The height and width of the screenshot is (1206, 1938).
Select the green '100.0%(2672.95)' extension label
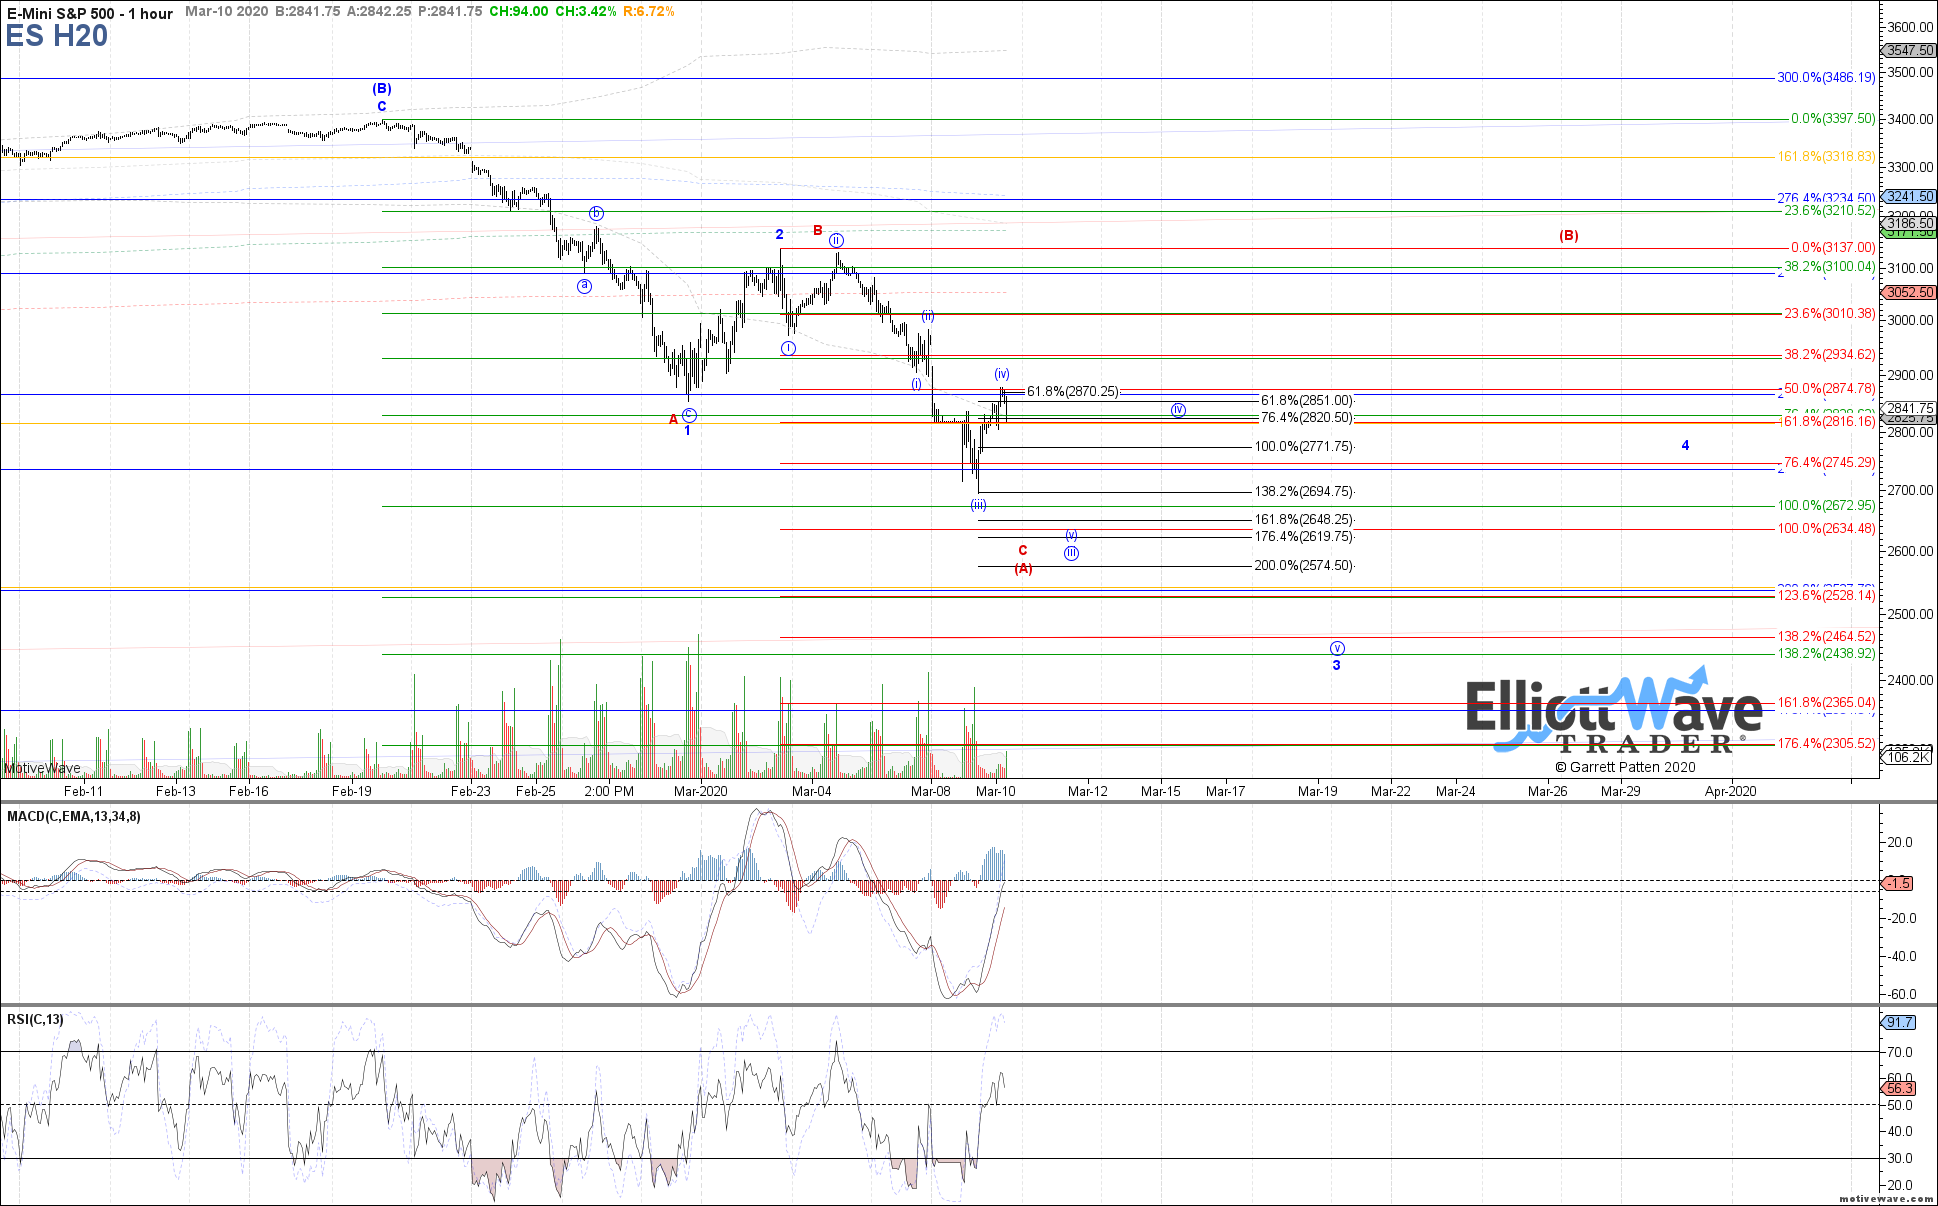tap(1826, 506)
